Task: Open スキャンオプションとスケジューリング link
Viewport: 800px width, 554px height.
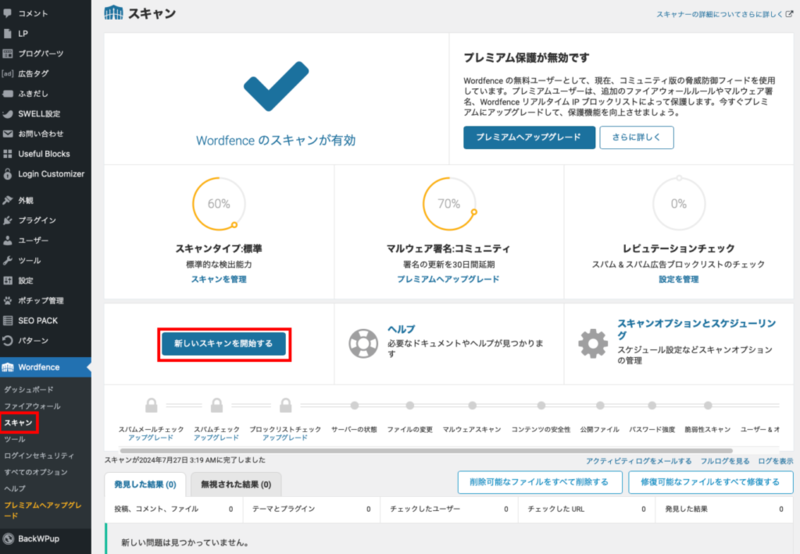Action: coord(696,330)
